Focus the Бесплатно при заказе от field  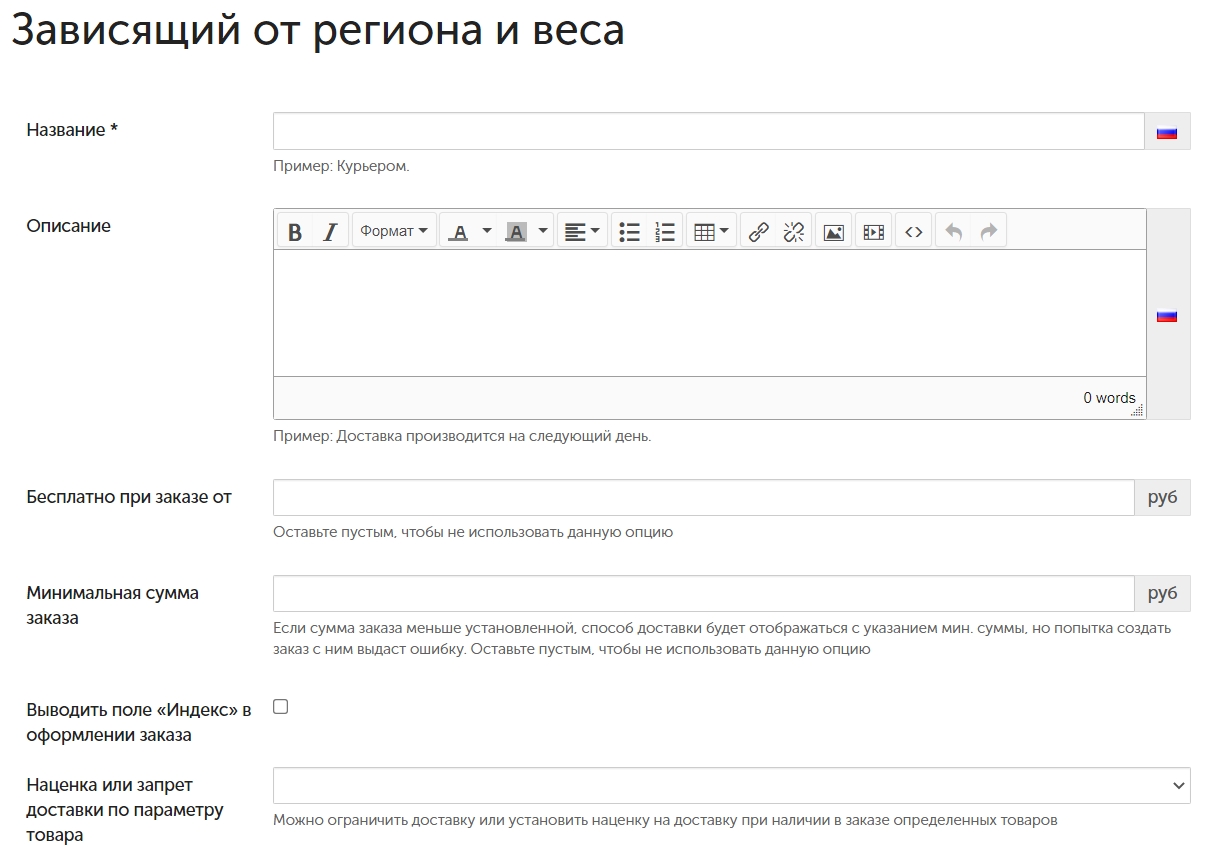(x=704, y=497)
